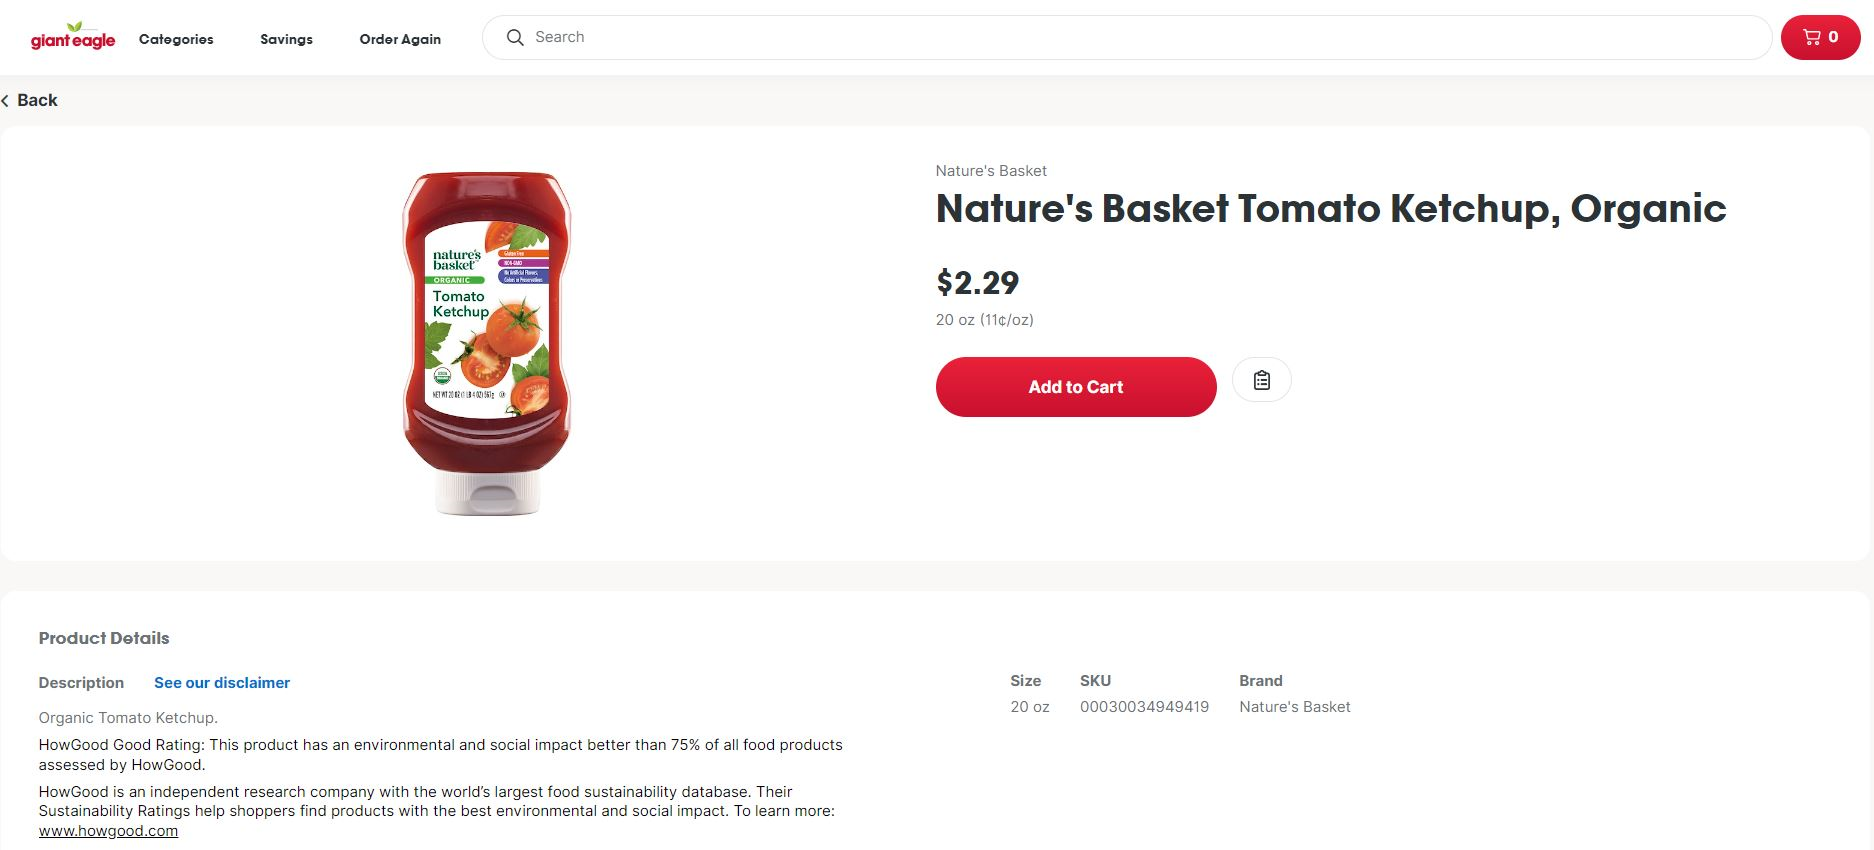Open the Categories menu

pos(176,39)
